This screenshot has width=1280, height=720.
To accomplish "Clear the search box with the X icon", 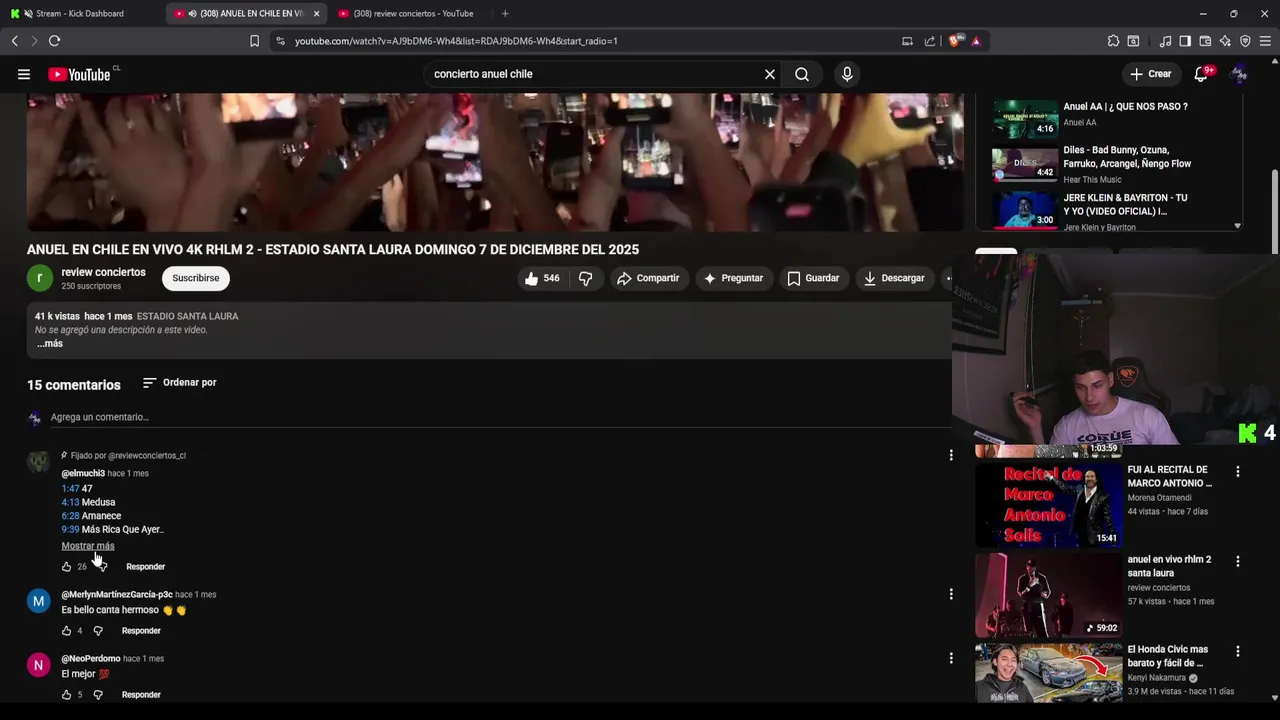I will click(x=770, y=74).
